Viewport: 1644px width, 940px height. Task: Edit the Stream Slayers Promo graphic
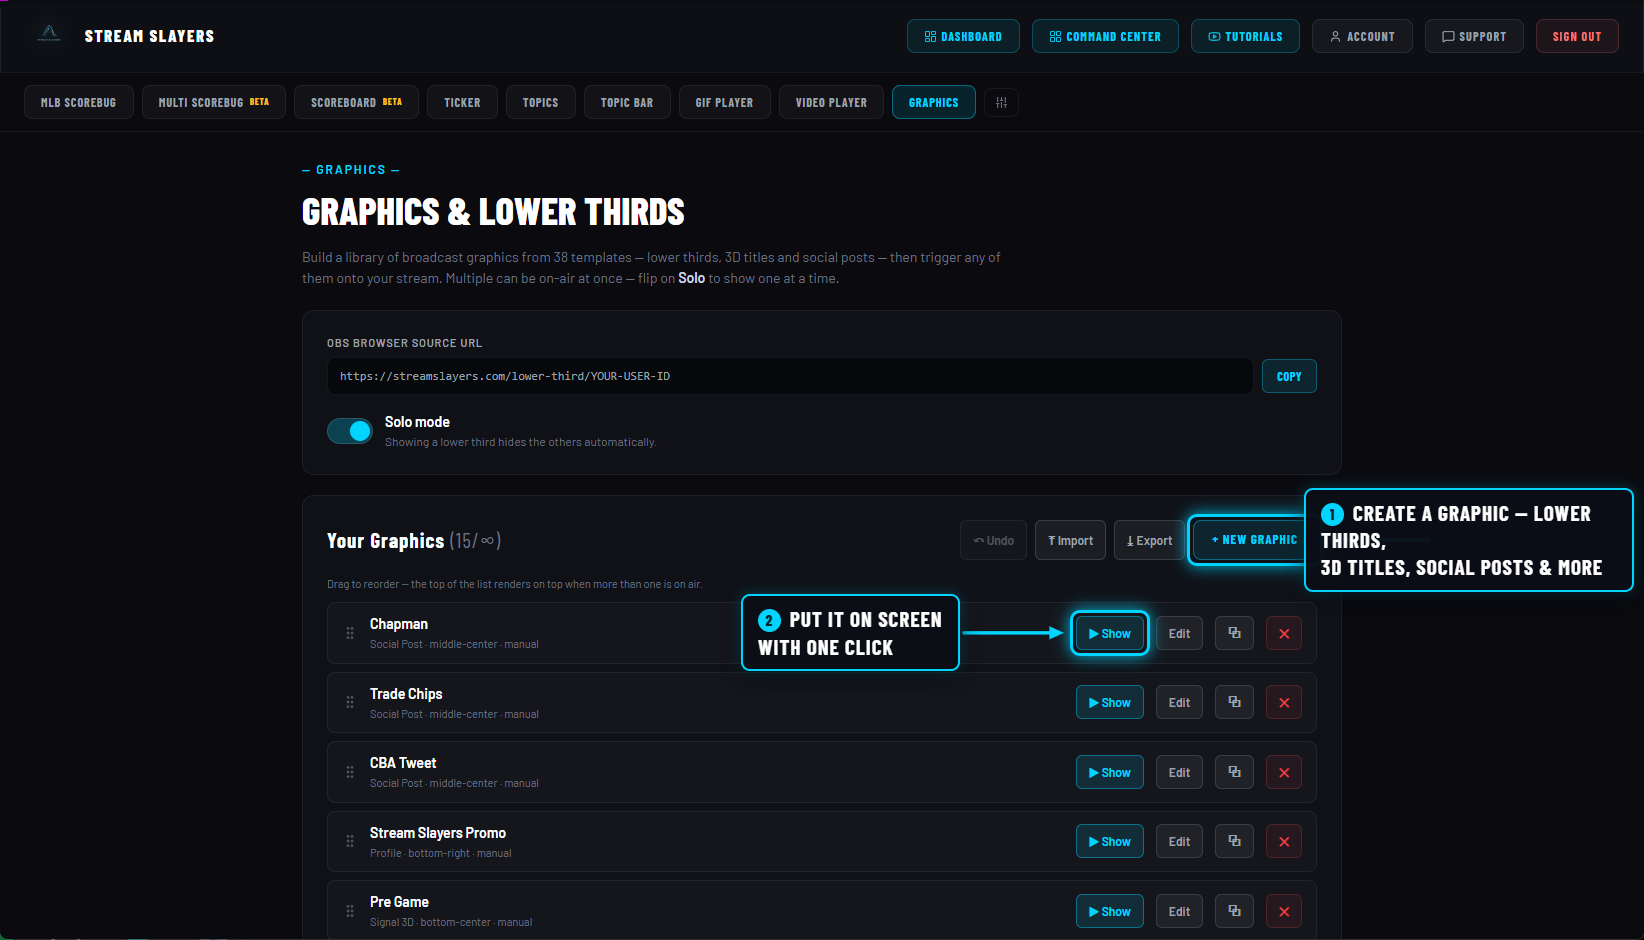(1179, 842)
